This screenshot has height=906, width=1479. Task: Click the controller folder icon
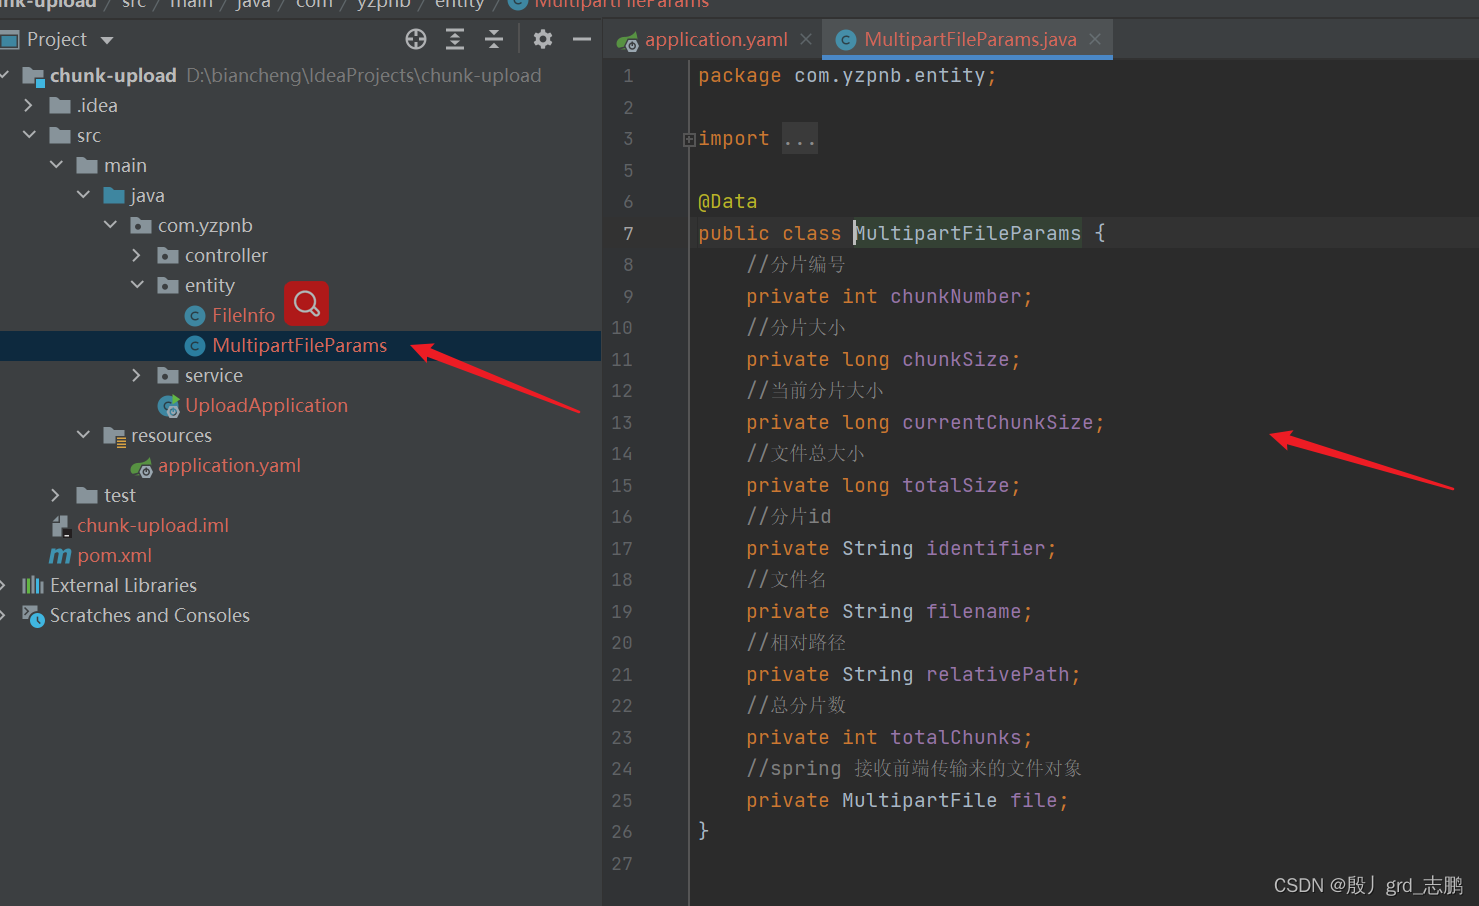pos(168,256)
